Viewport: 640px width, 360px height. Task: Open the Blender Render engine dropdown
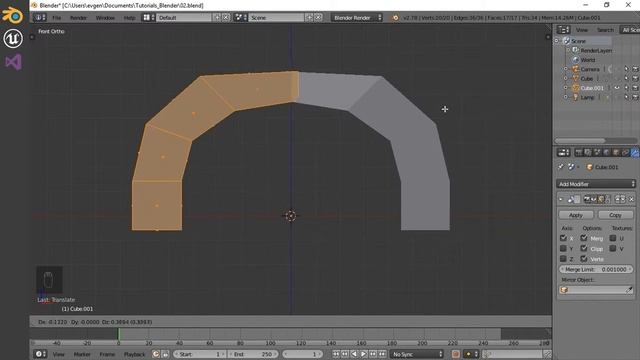click(x=357, y=18)
